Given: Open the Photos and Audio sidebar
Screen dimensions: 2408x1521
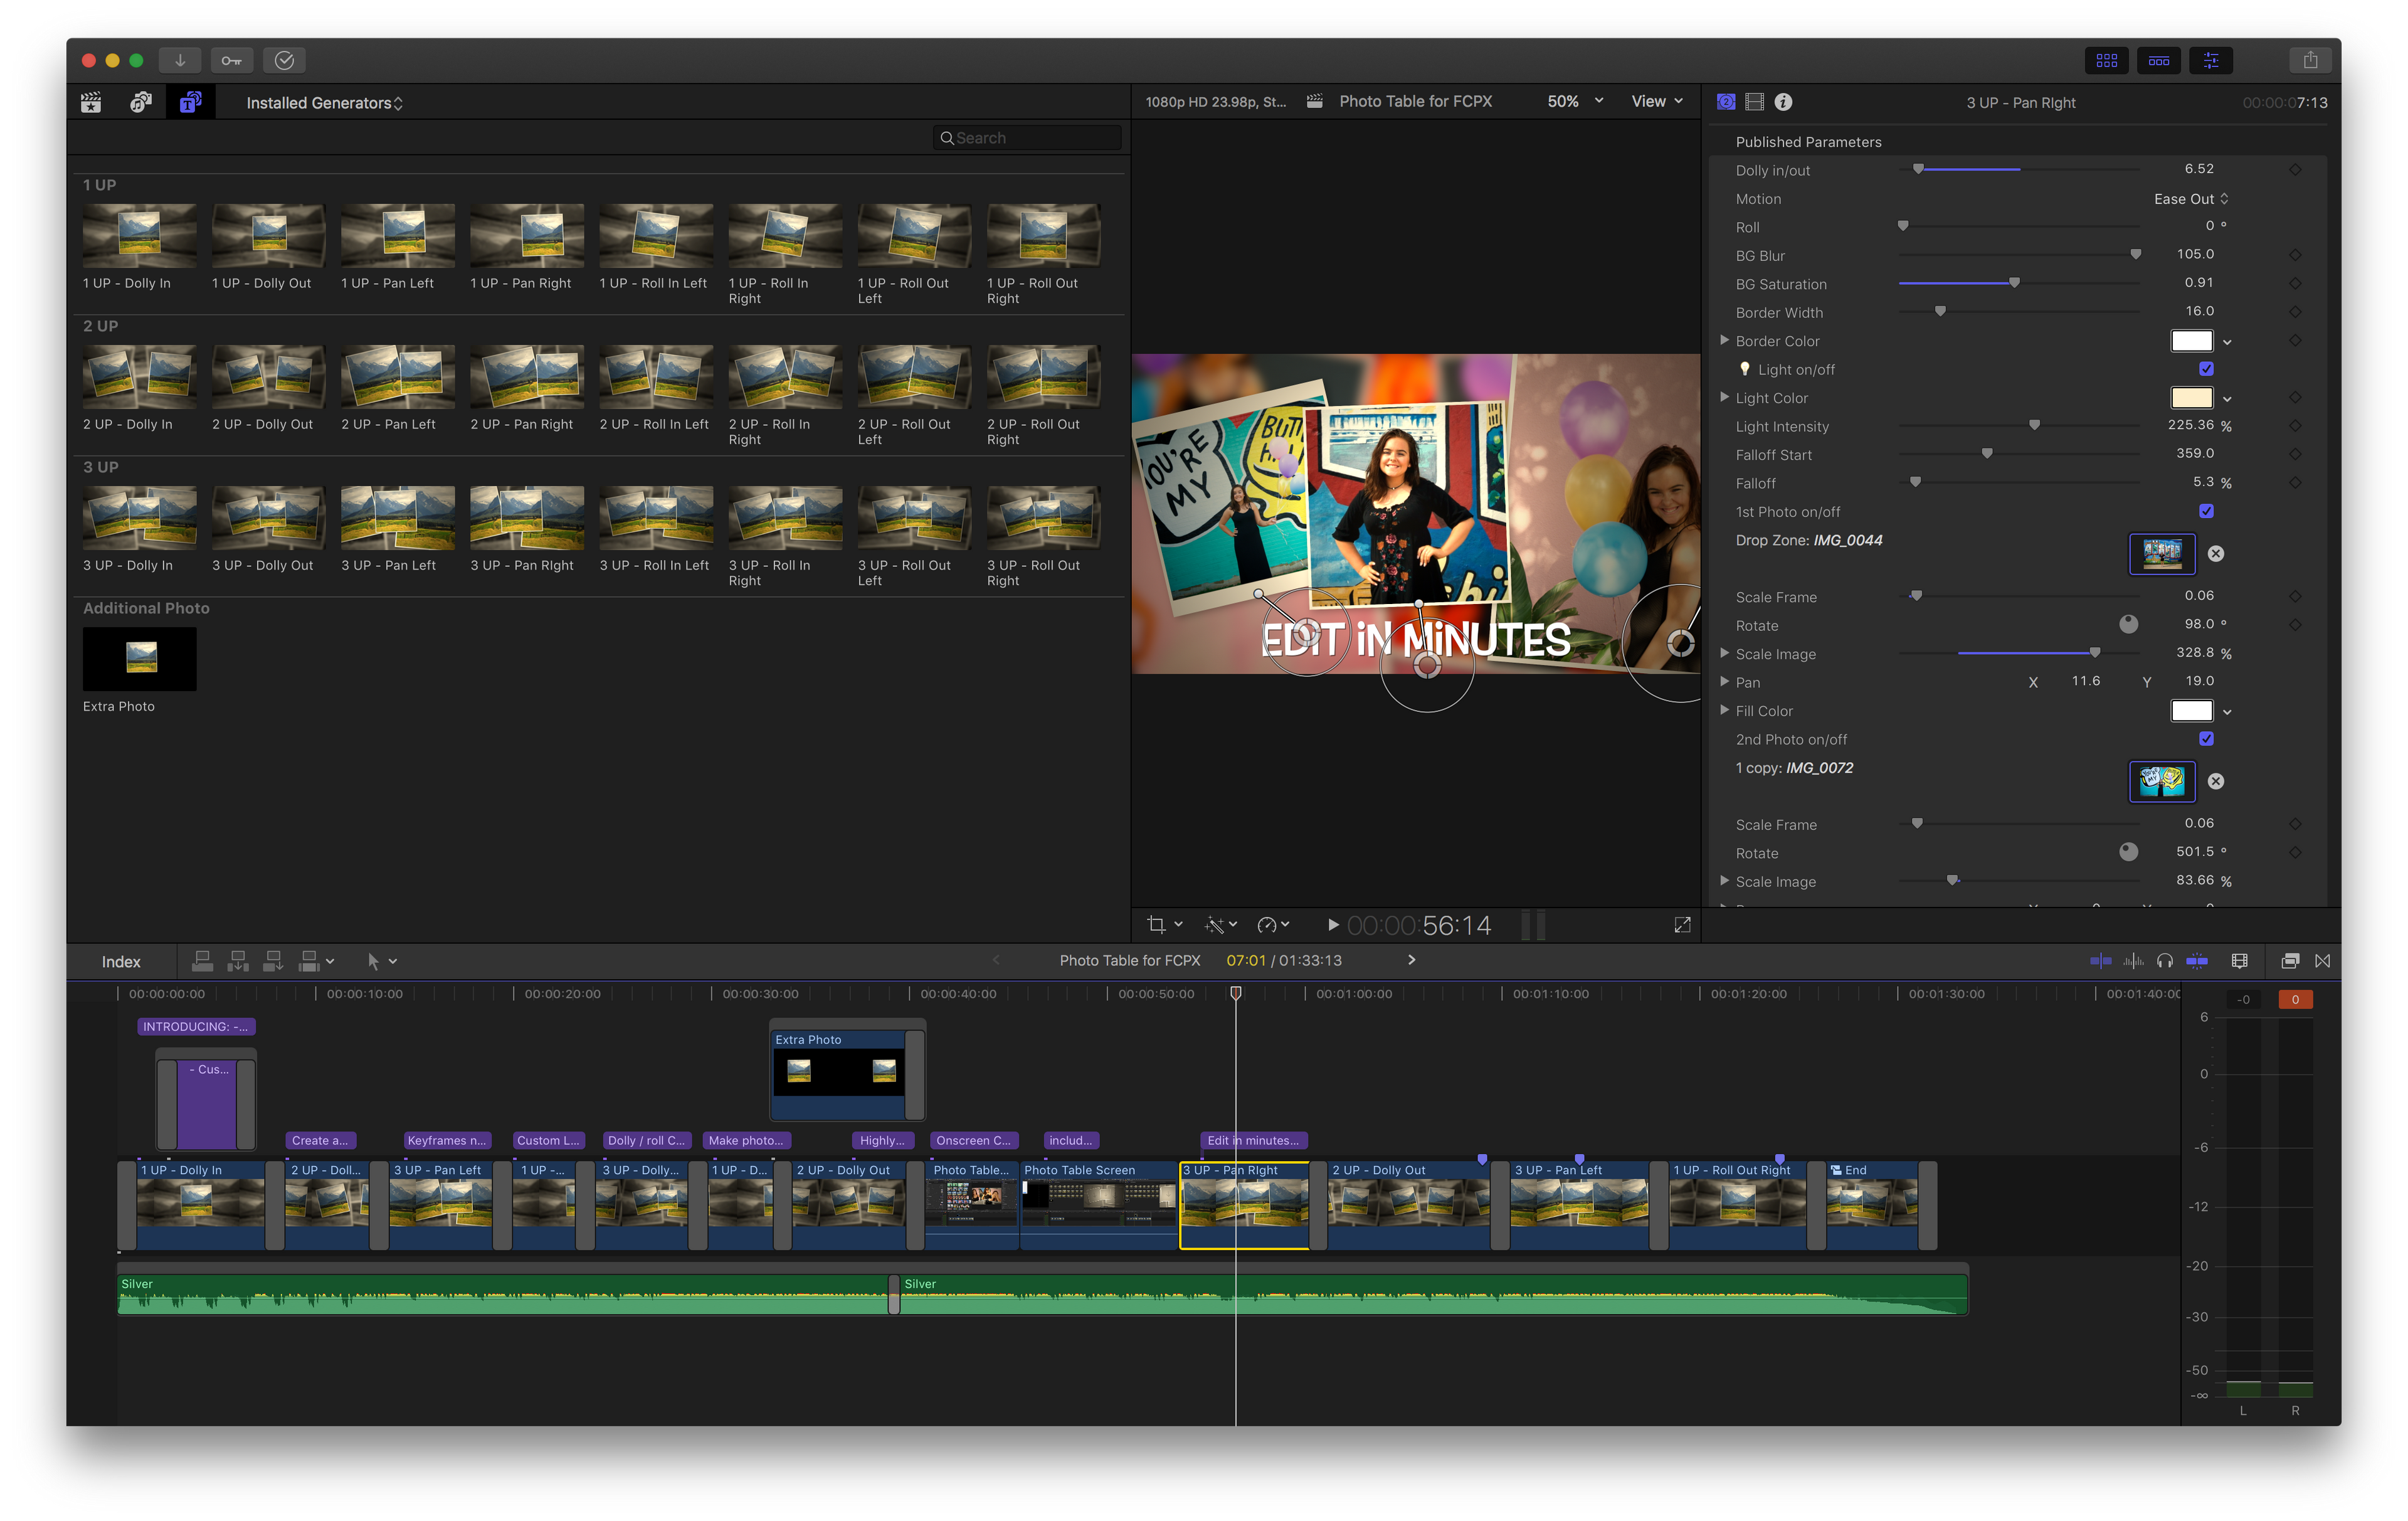Looking at the screenshot, I should pos(141,102).
